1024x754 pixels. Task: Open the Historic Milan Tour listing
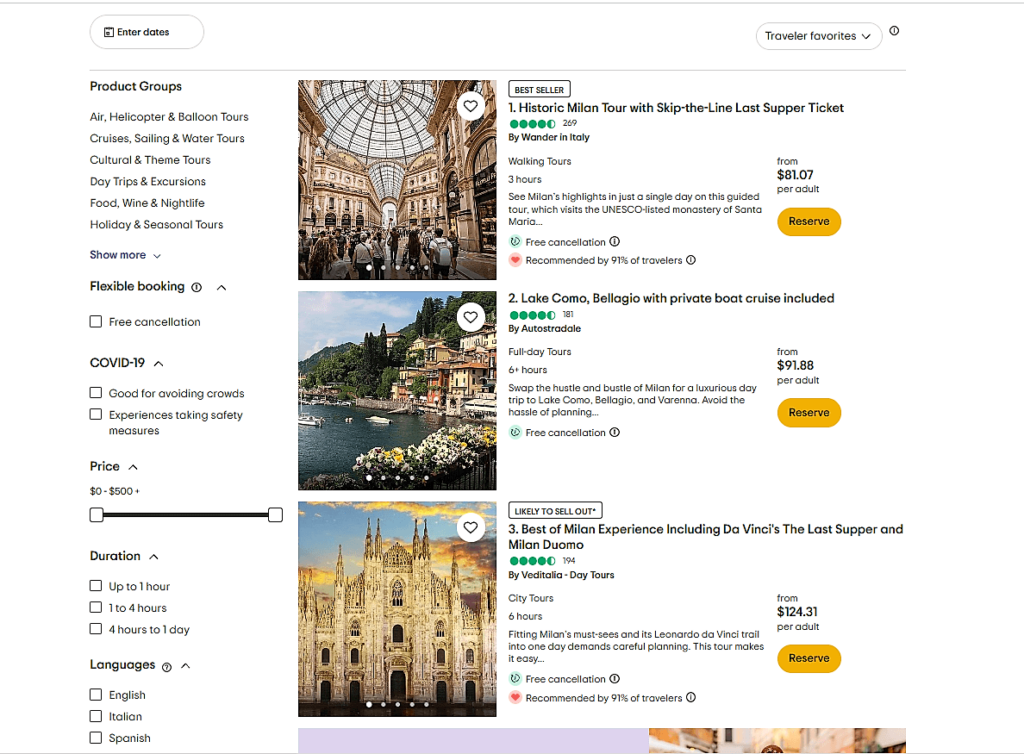point(677,107)
